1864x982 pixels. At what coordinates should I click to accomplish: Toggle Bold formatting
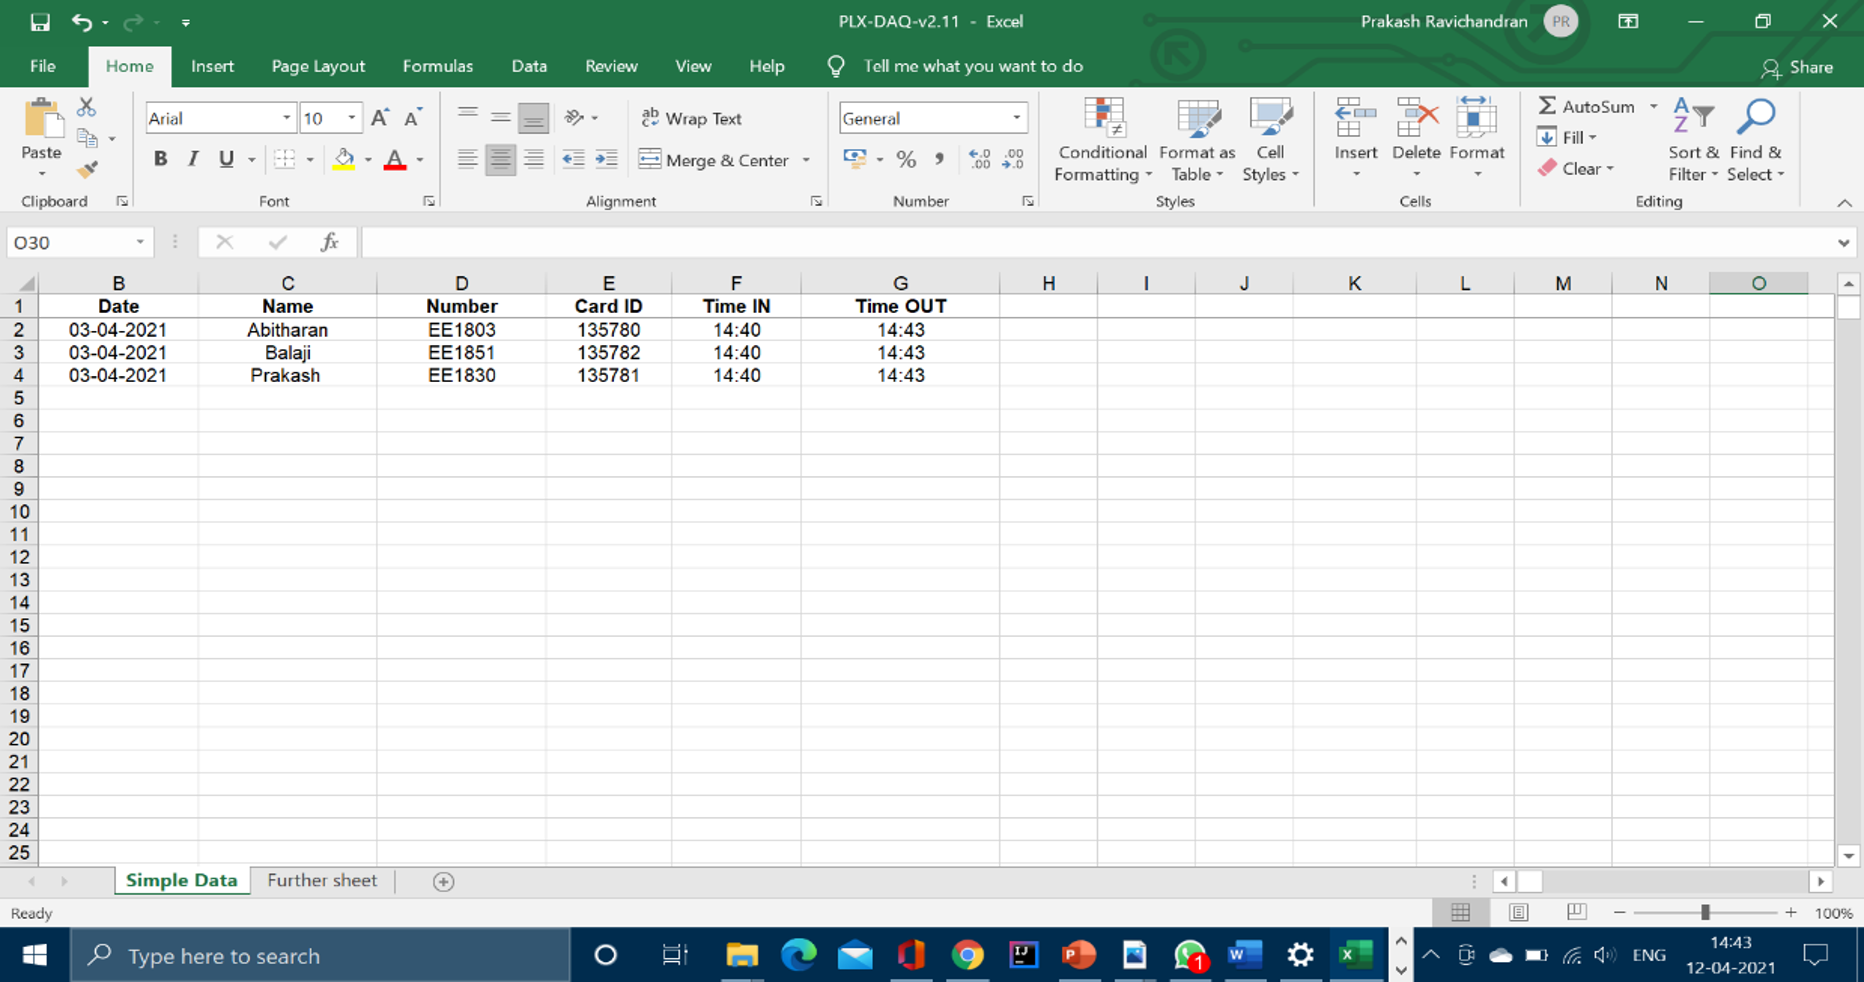tap(160, 159)
